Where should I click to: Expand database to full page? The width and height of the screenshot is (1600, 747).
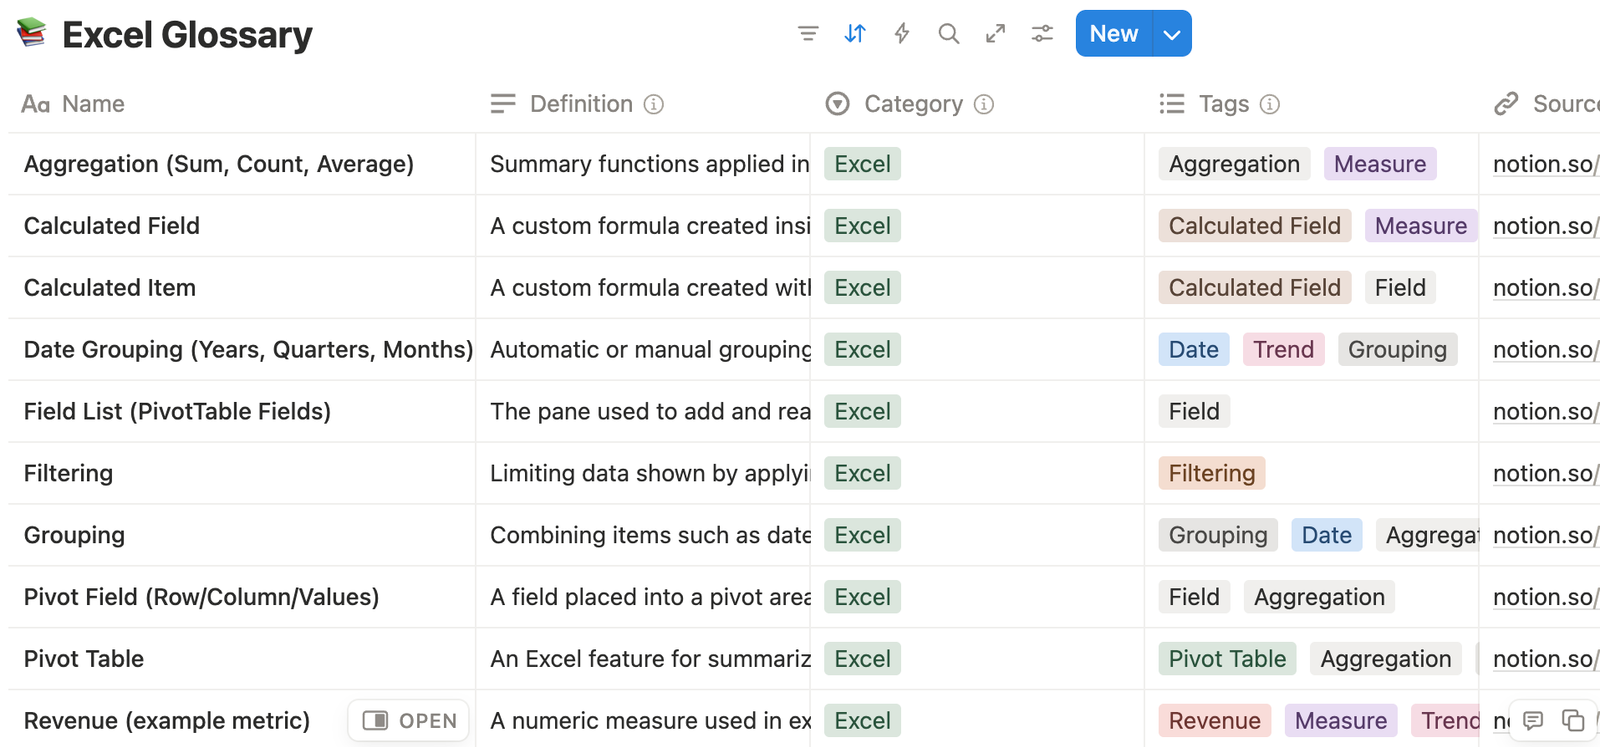(995, 34)
